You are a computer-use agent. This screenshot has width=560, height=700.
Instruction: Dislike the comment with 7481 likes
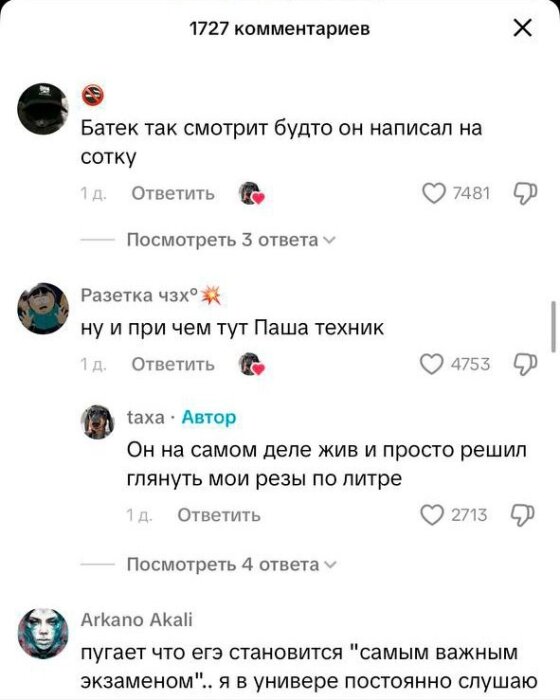pos(525,194)
